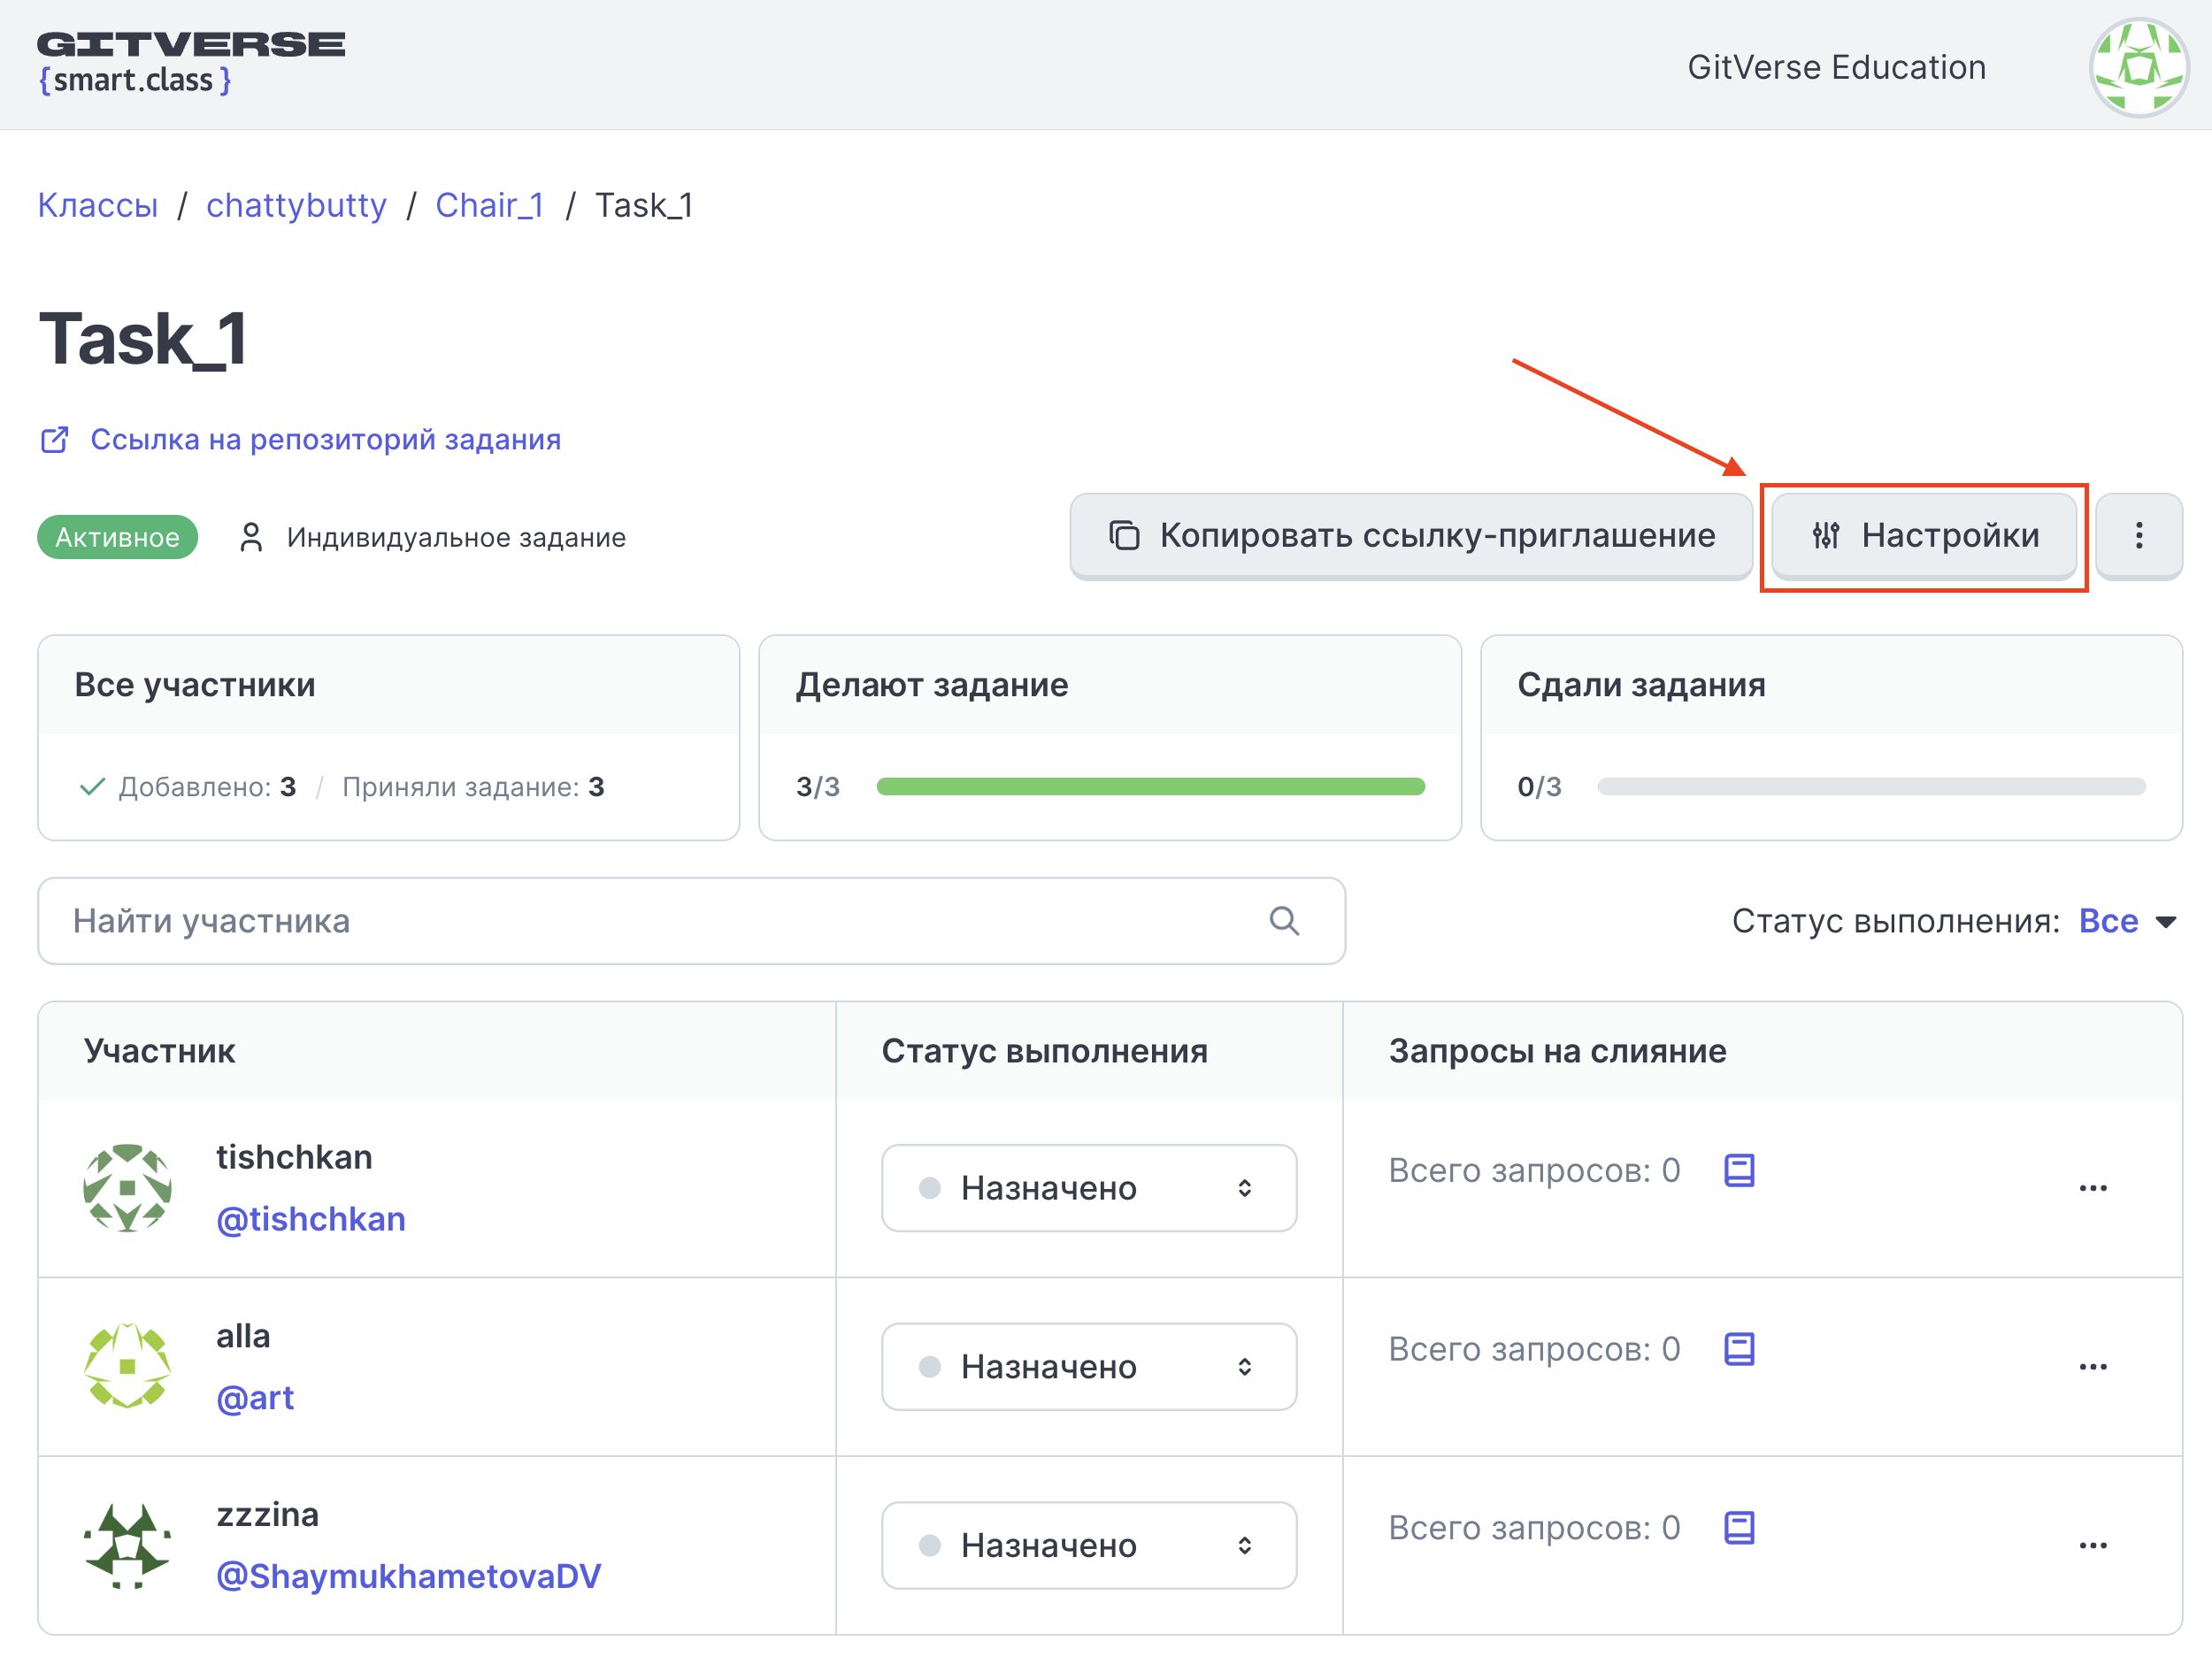This screenshot has height=1672, width=2212.
Task: Click the external link icon beside repository link
Action: coord(54,440)
